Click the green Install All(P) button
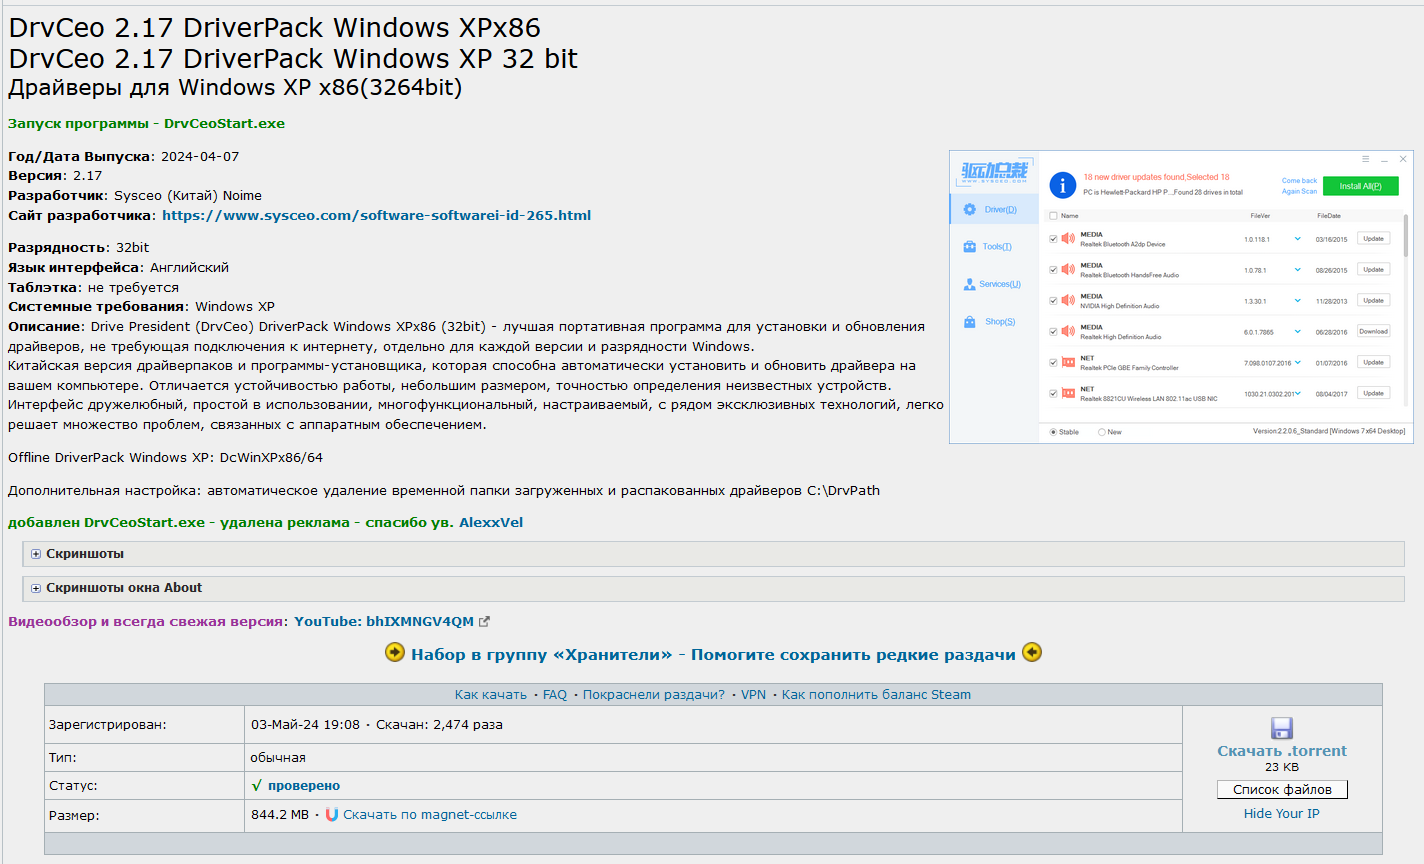1424x864 pixels. coord(1361,186)
